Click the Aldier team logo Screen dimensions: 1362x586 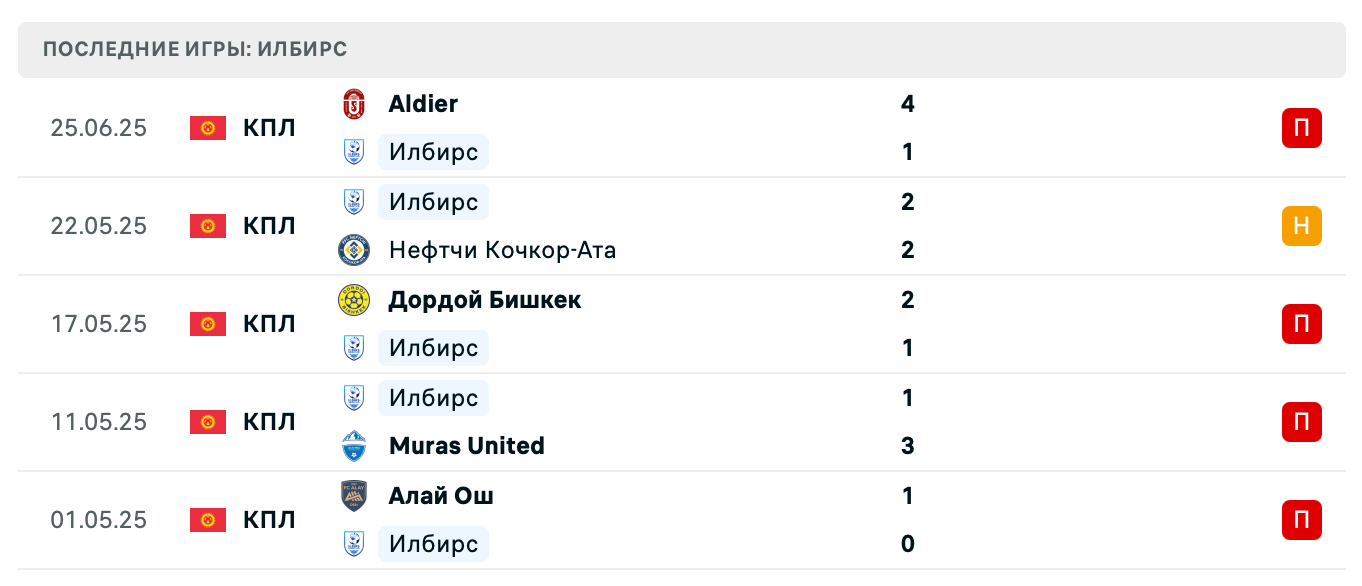coord(354,104)
